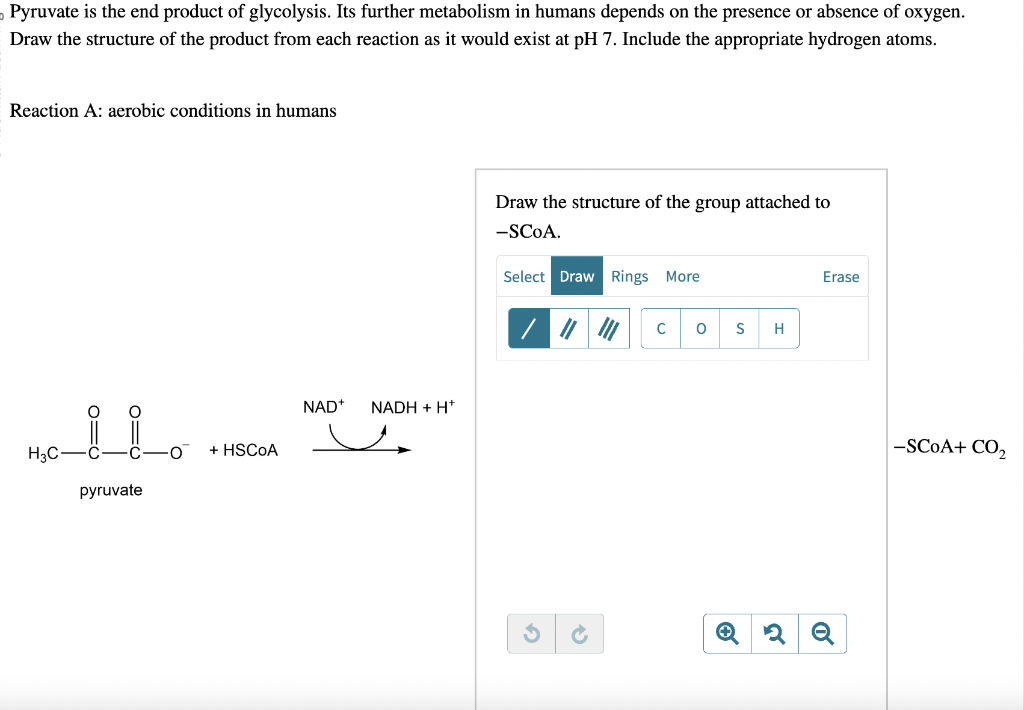Zoom out of the structure canvas
Viewport: 1024px width, 710px height.
coord(822,633)
